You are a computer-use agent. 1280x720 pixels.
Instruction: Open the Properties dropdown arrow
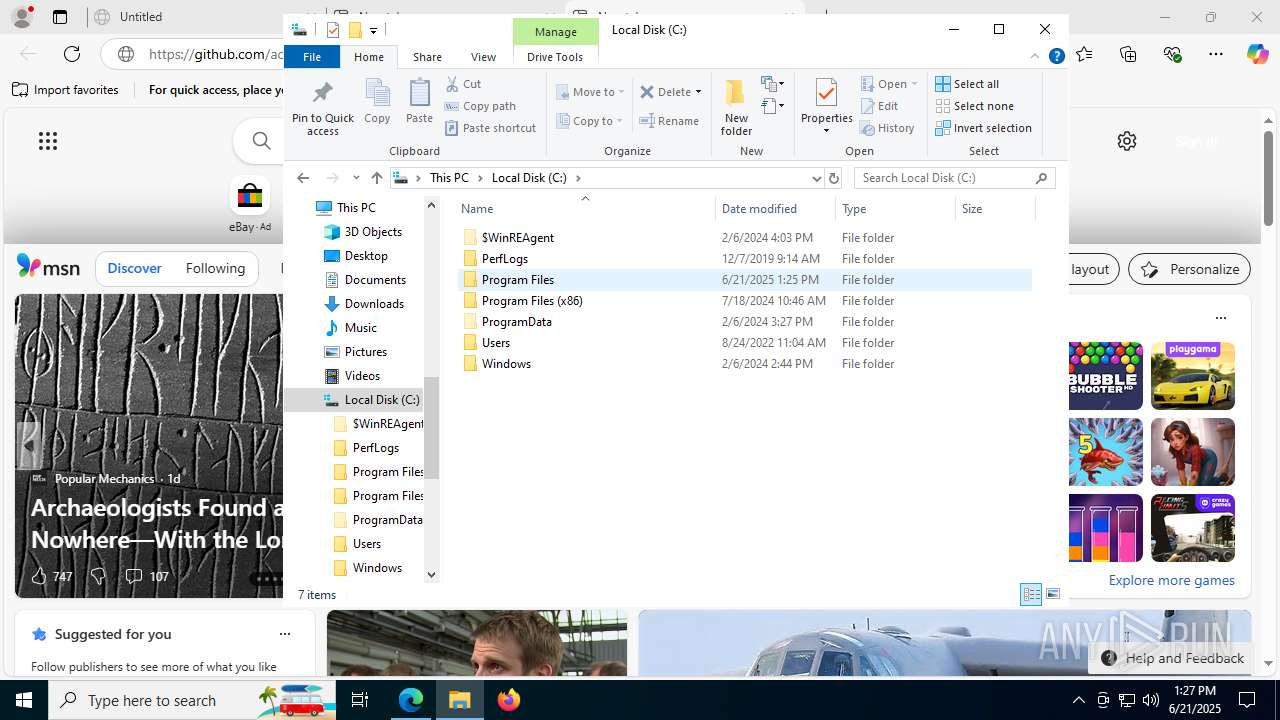(x=826, y=131)
